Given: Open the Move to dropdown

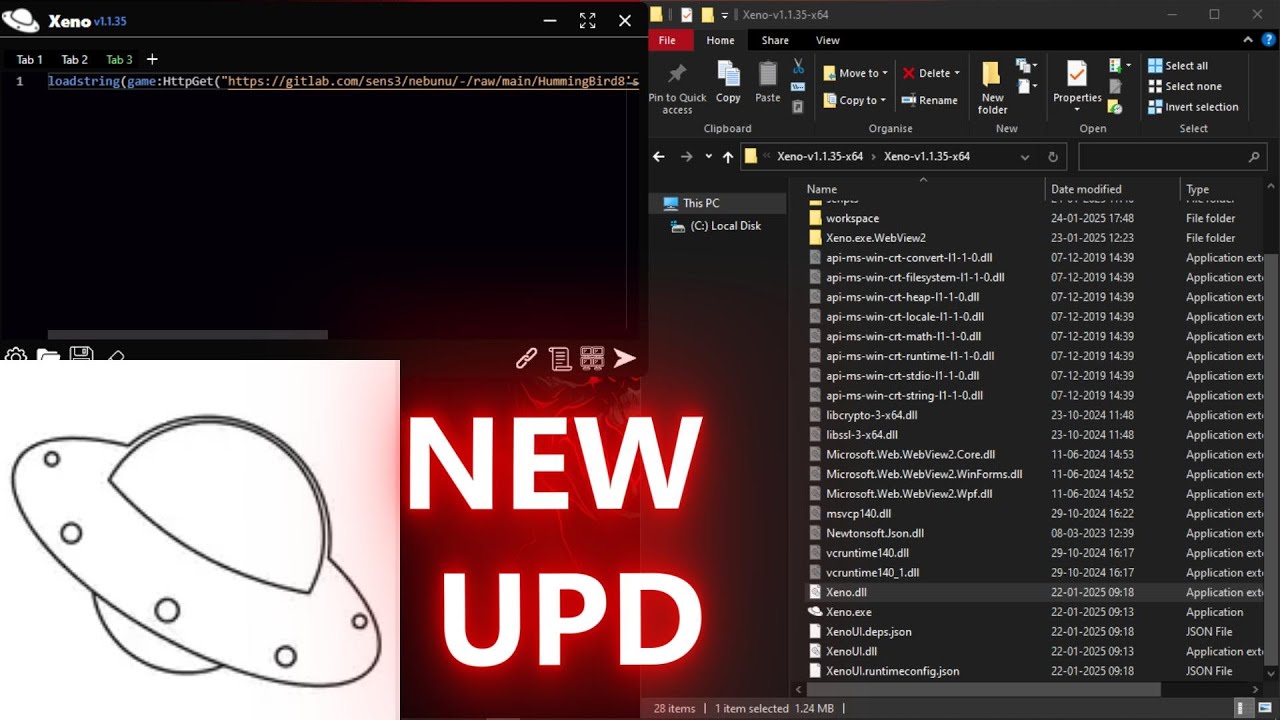Looking at the screenshot, I should point(855,73).
